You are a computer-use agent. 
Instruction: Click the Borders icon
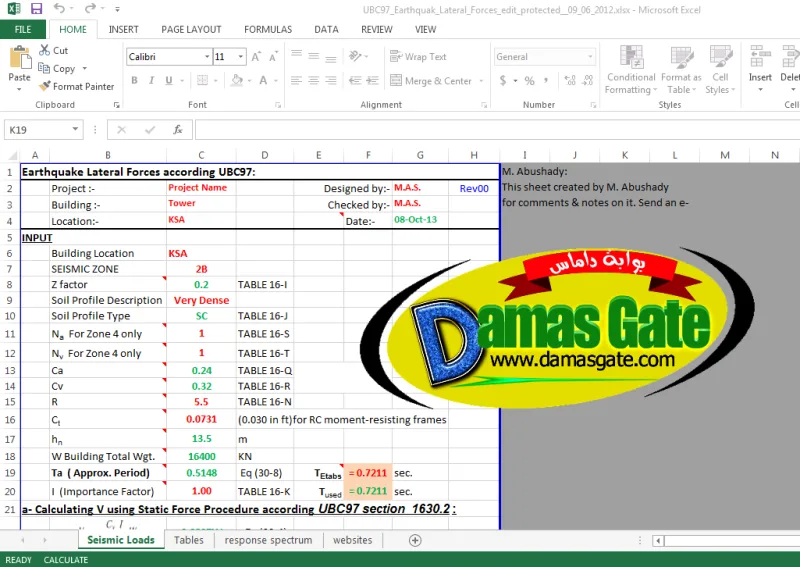point(203,81)
